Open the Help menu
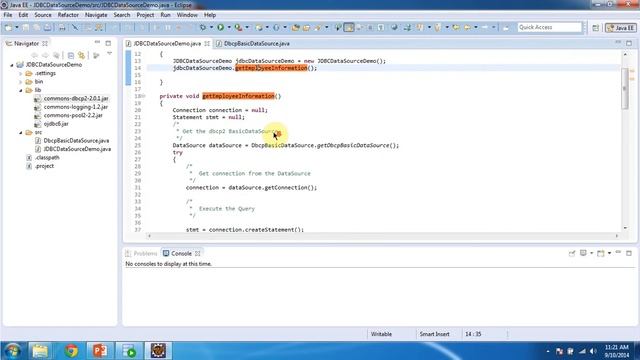The height and width of the screenshot is (360, 640). [210, 15]
